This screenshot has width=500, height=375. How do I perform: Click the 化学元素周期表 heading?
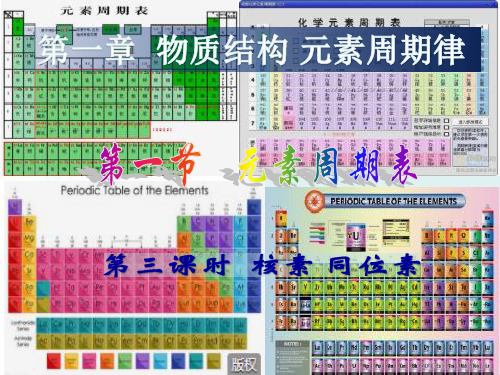[349, 22]
